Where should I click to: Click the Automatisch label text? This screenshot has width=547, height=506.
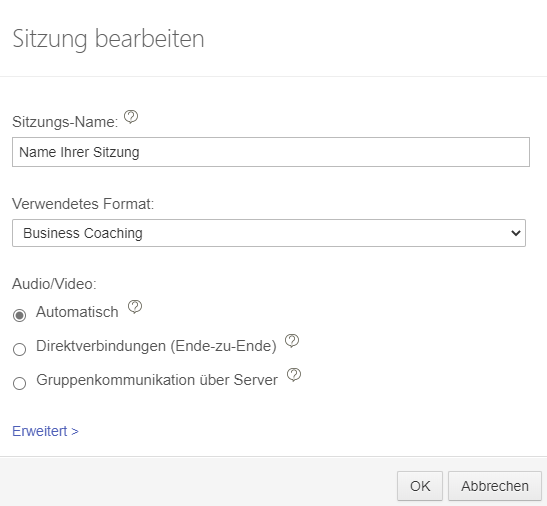click(x=77, y=312)
